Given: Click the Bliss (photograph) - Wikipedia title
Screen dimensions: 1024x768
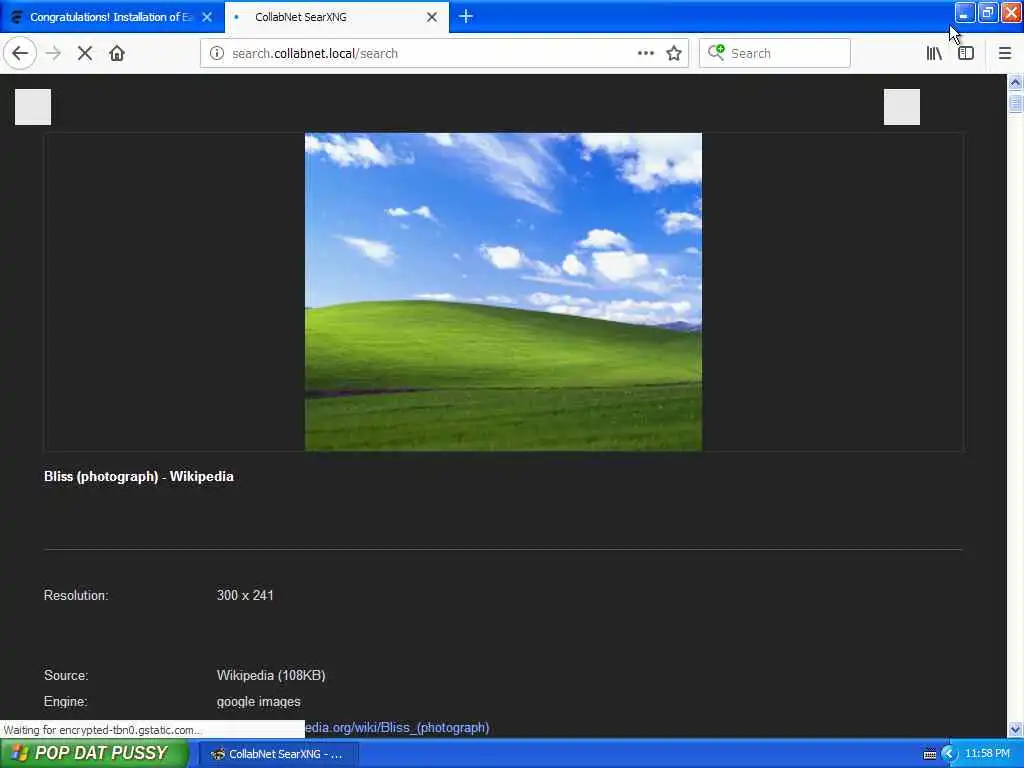Looking at the screenshot, I should point(138,476).
